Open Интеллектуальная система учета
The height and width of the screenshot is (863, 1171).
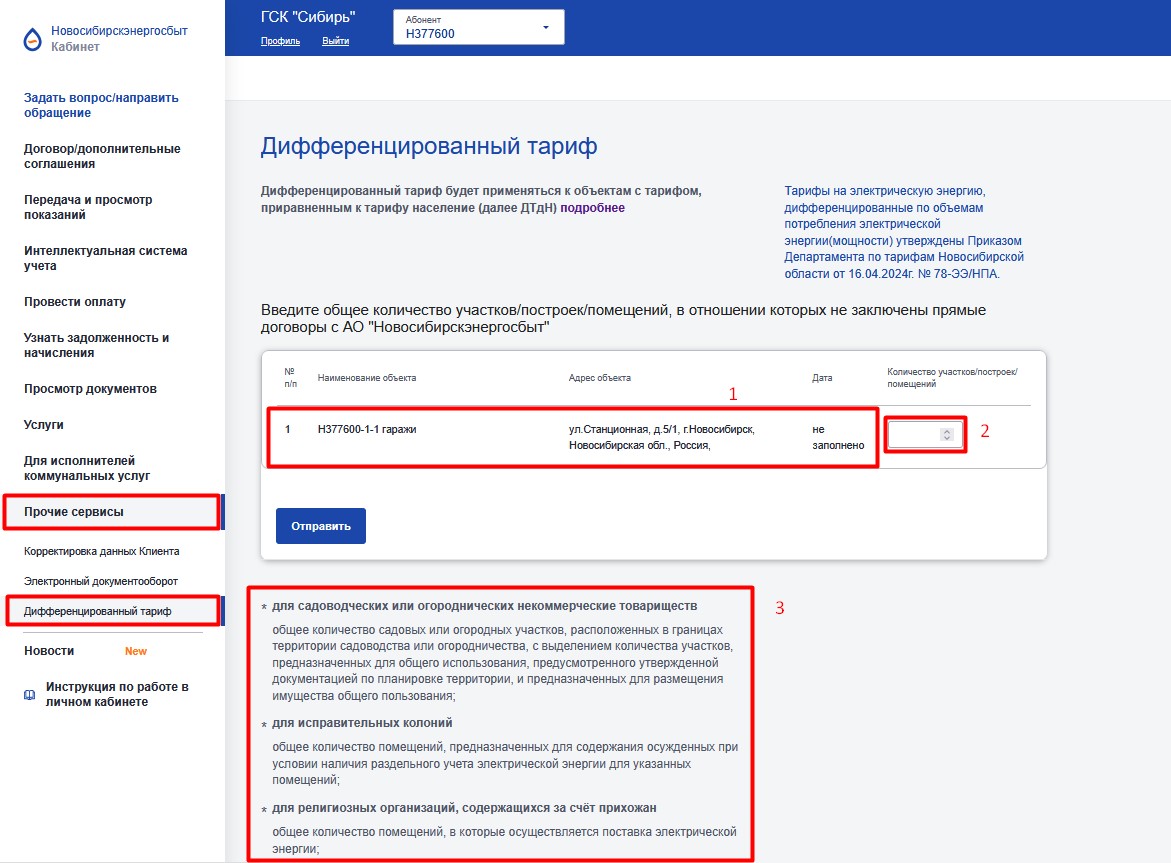click(x=105, y=258)
